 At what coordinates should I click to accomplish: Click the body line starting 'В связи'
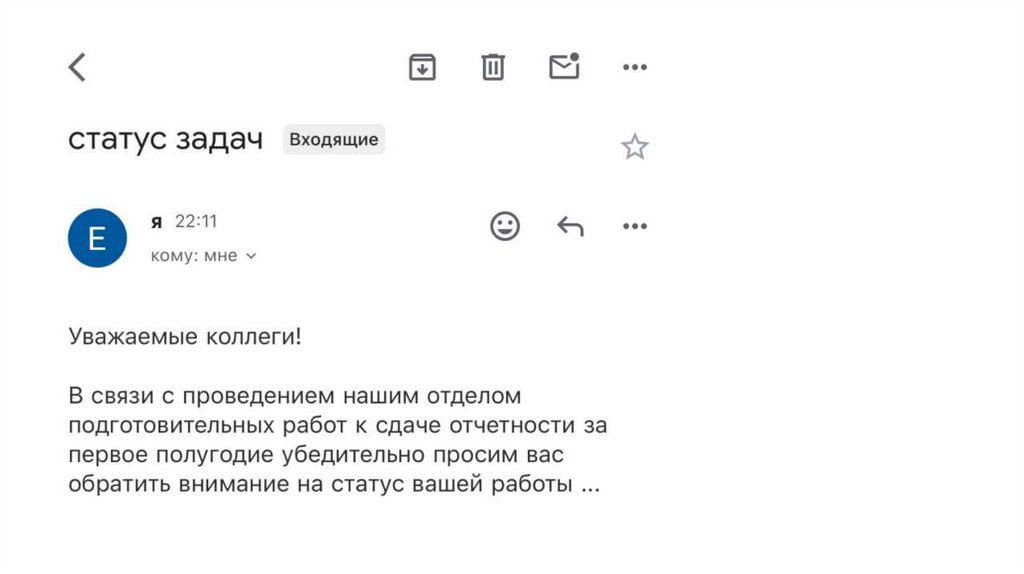point(294,396)
